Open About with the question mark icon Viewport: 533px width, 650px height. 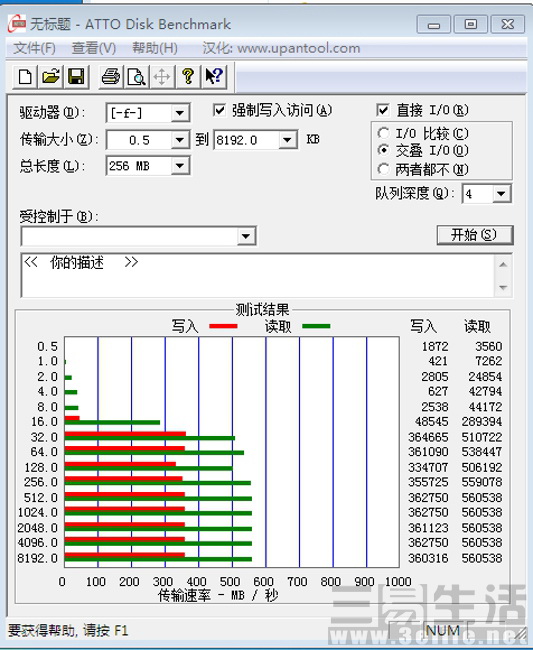point(188,77)
